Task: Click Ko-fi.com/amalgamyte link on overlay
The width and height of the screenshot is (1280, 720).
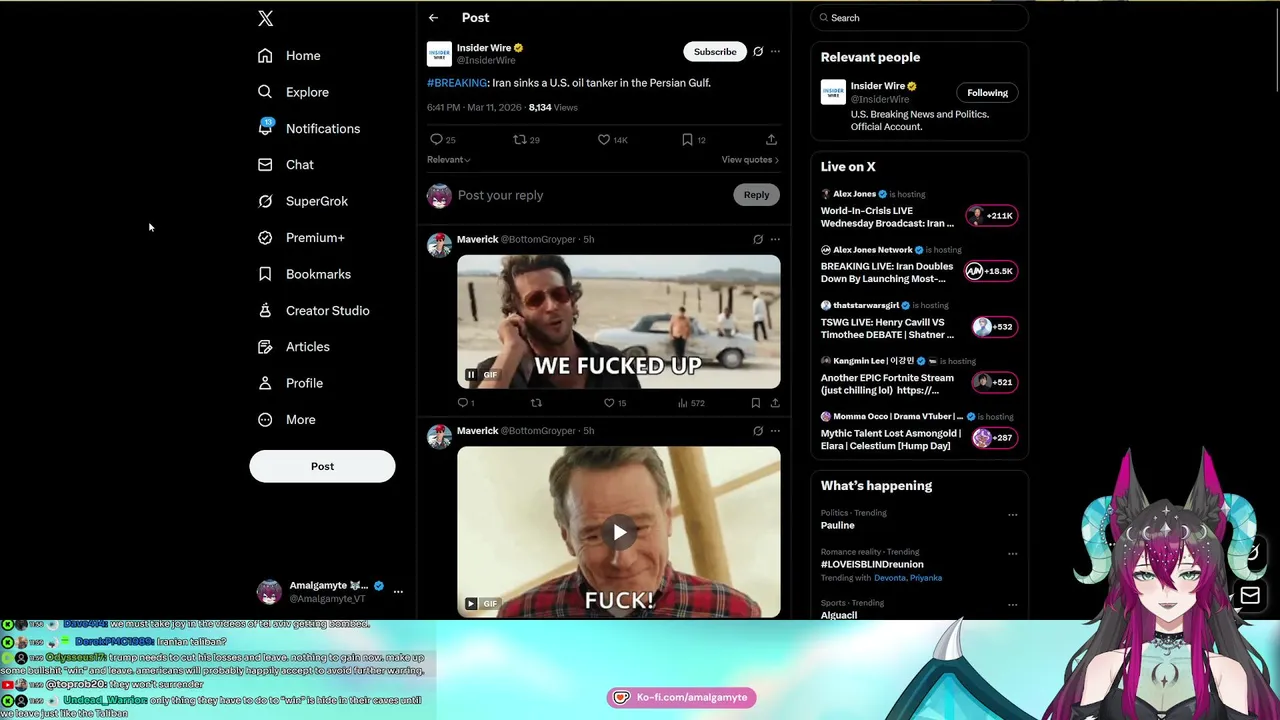Action: [x=681, y=698]
